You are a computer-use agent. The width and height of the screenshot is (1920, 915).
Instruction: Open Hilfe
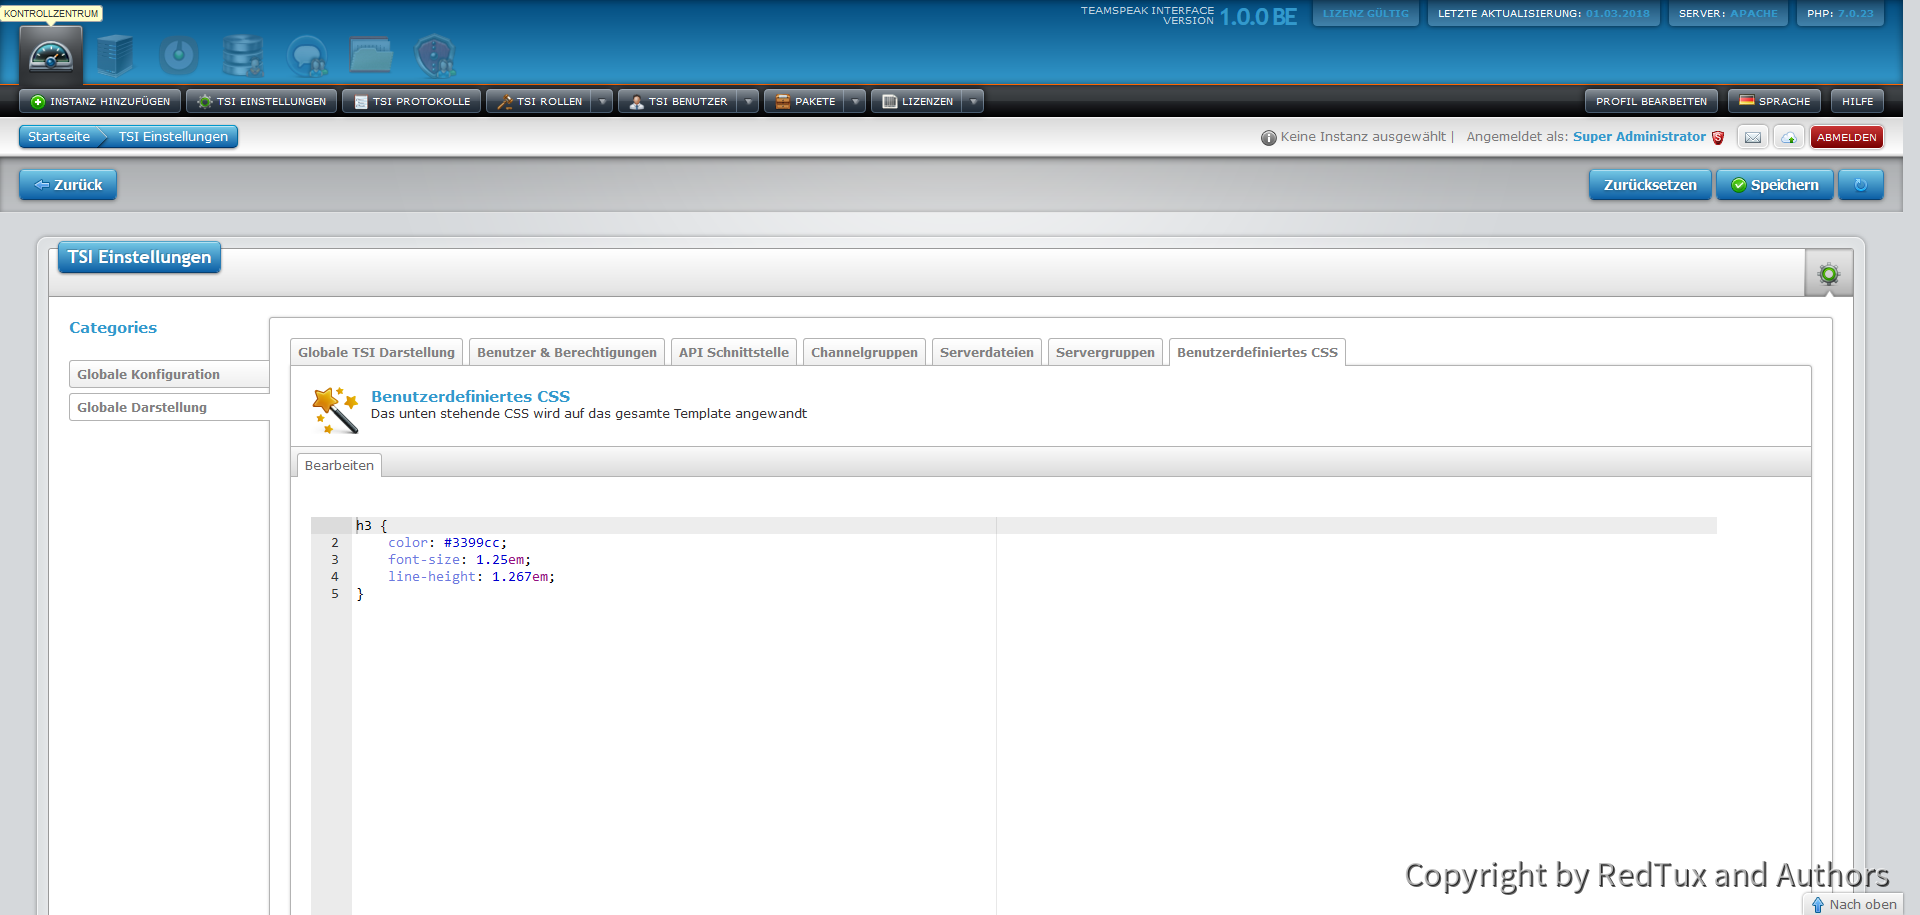[1857, 101]
